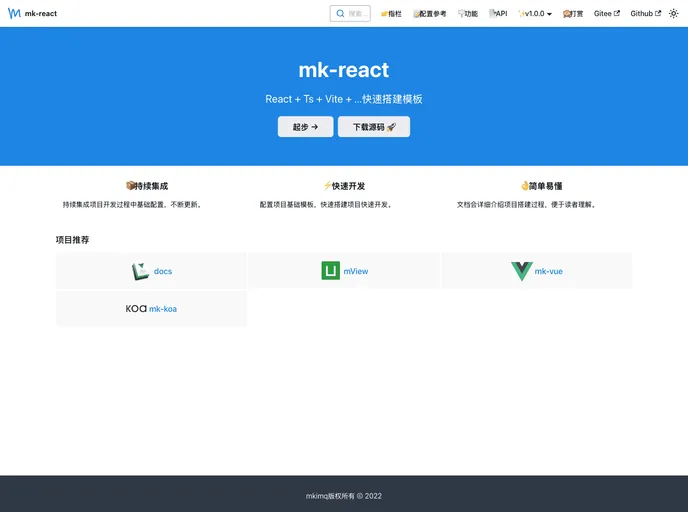Open the v1.0.0 version dropdown
Image resolution: width=688 pixels, height=512 pixels.
click(x=535, y=14)
